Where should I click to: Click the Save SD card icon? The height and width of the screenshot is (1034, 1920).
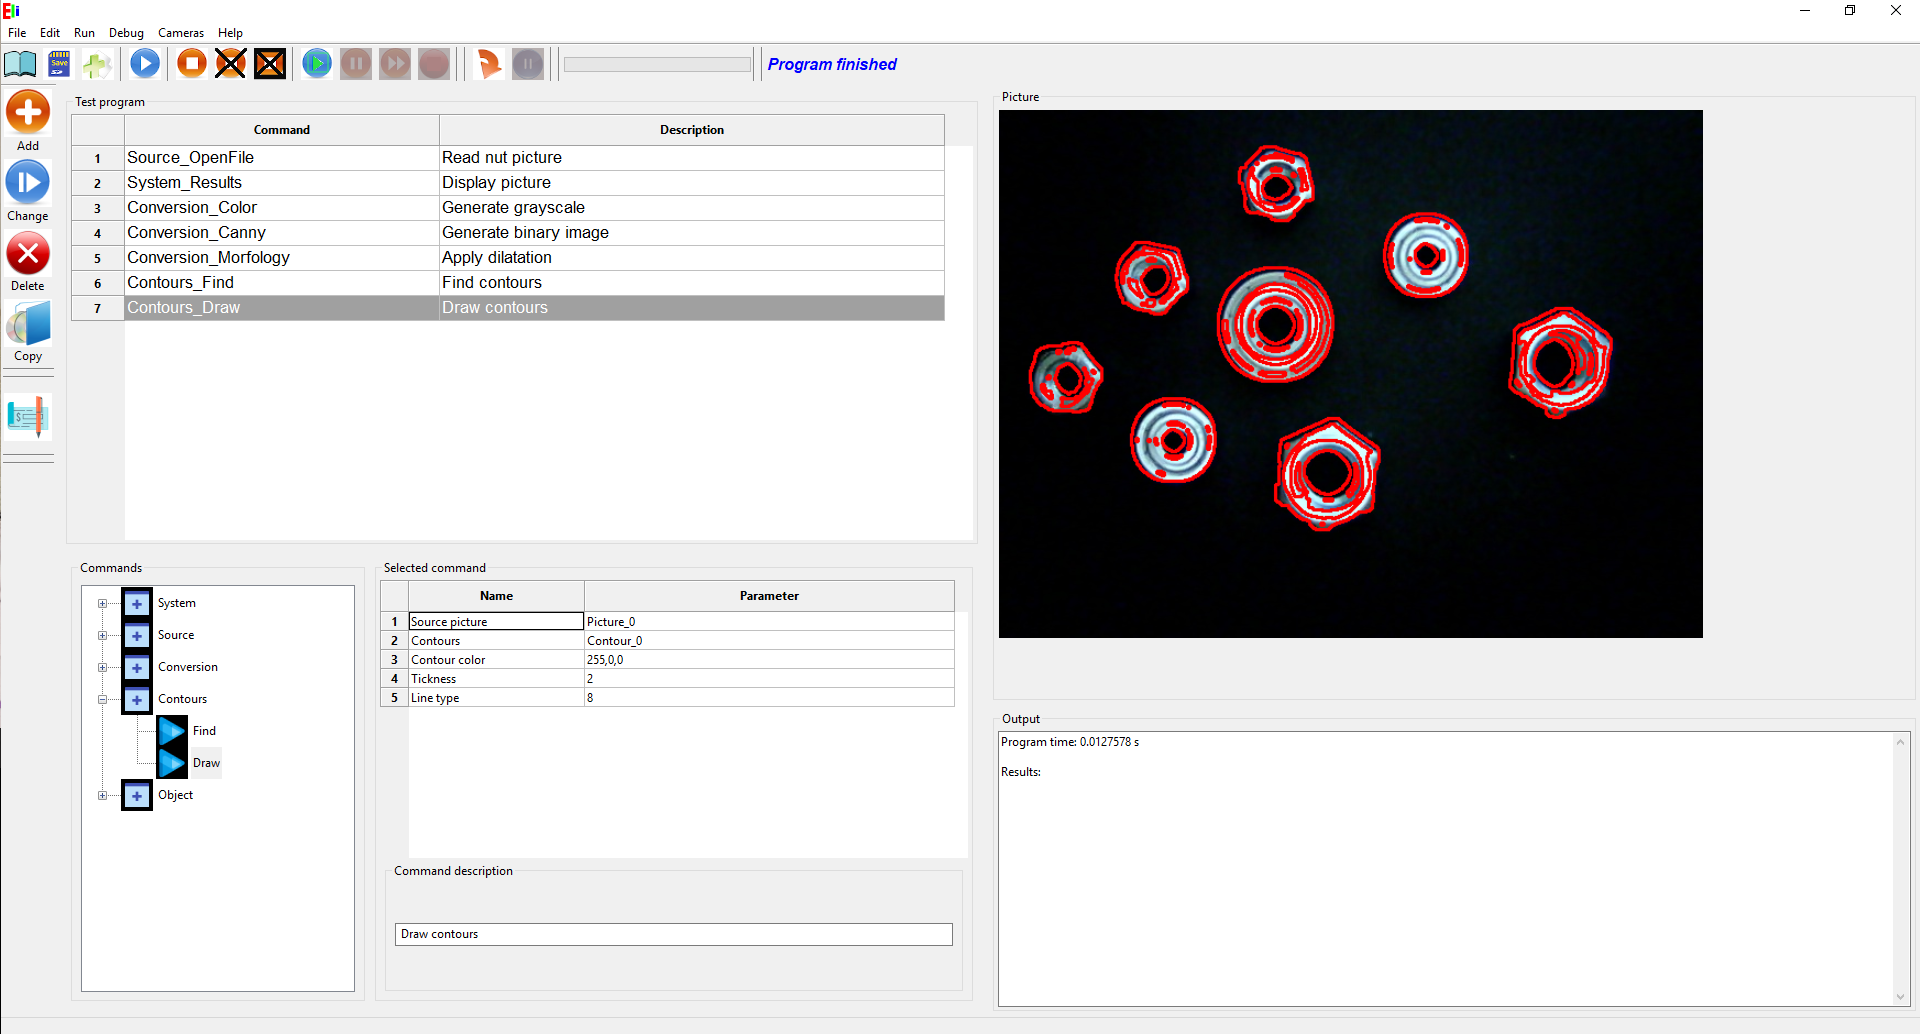click(x=59, y=64)
